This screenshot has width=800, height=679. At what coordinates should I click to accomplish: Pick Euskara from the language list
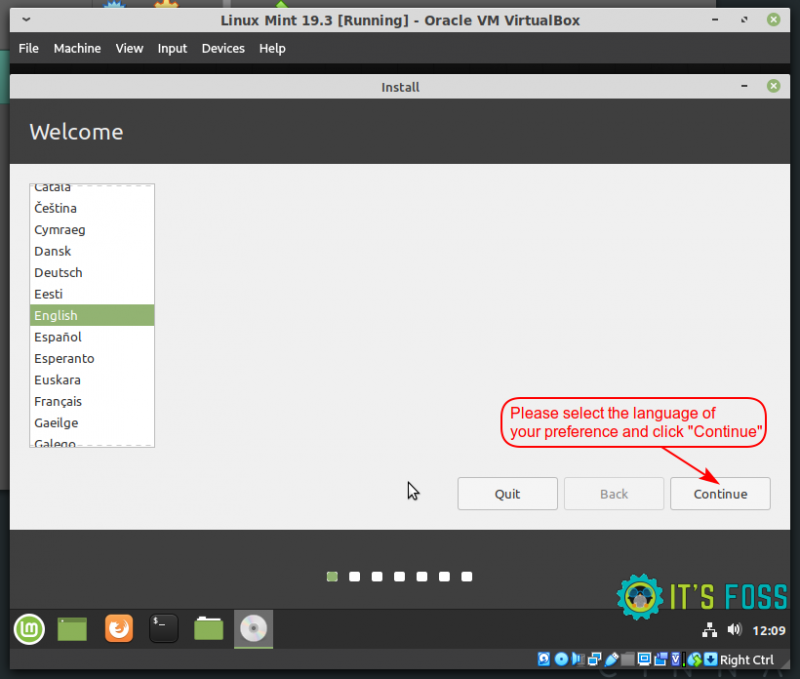coord(92,380)
